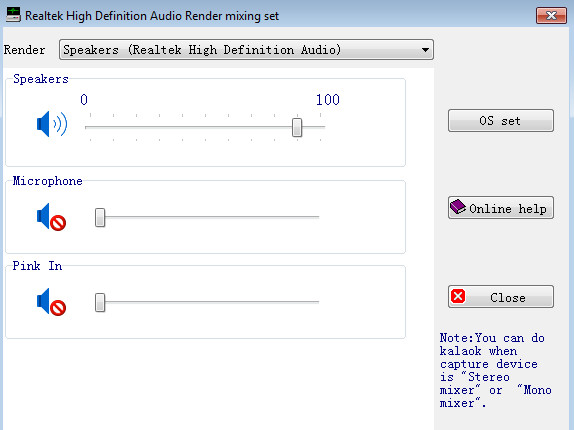Click the Microphone volume slider handle
Image resolution: width=574 pixels, height=430 pixels.
(100, 217)
